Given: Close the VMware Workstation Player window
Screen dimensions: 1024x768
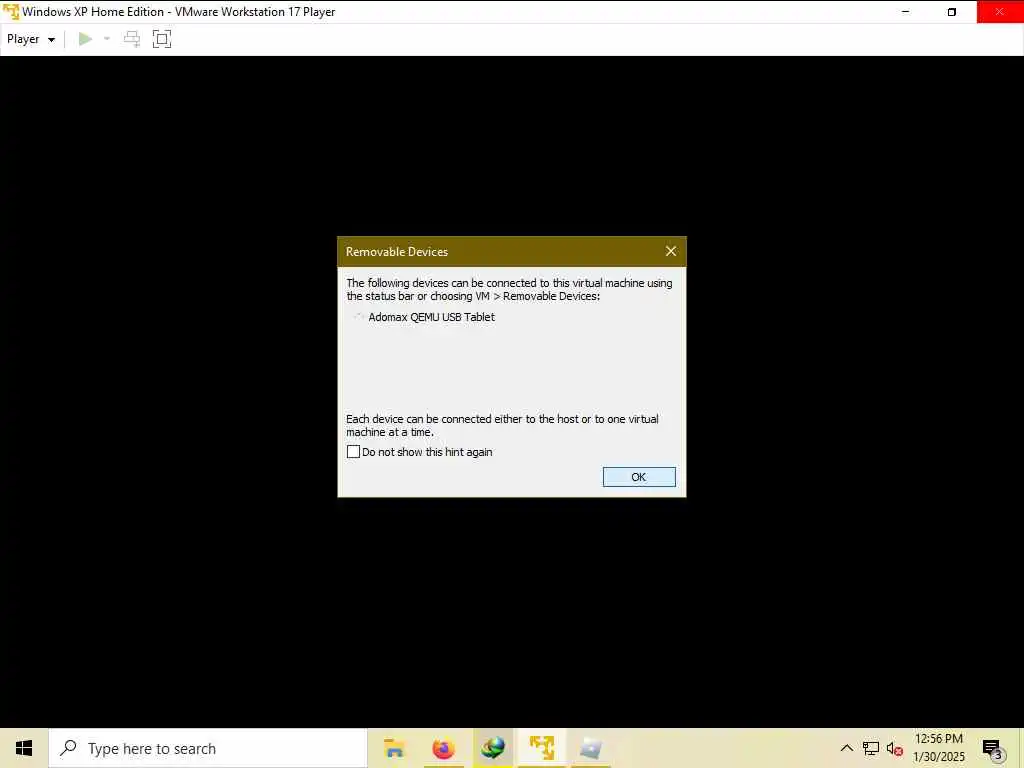Looking at the screenshot, I should [1000, 12].
